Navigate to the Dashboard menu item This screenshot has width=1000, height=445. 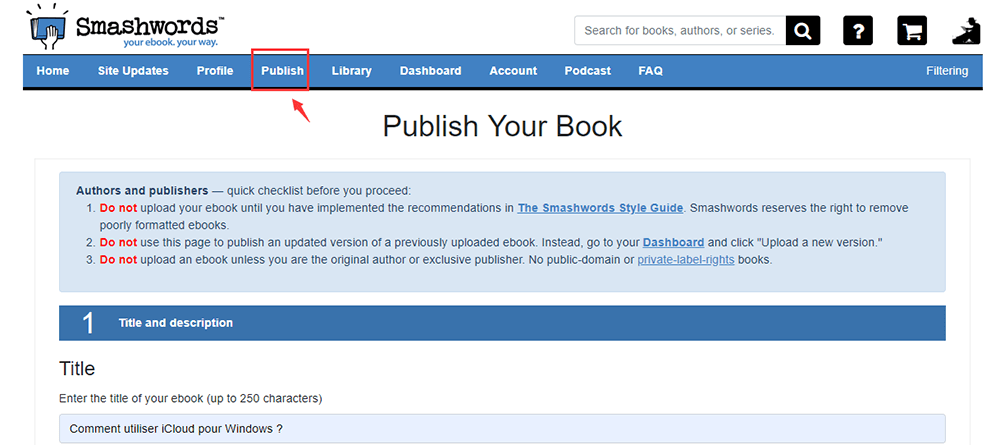pos(430,71)
